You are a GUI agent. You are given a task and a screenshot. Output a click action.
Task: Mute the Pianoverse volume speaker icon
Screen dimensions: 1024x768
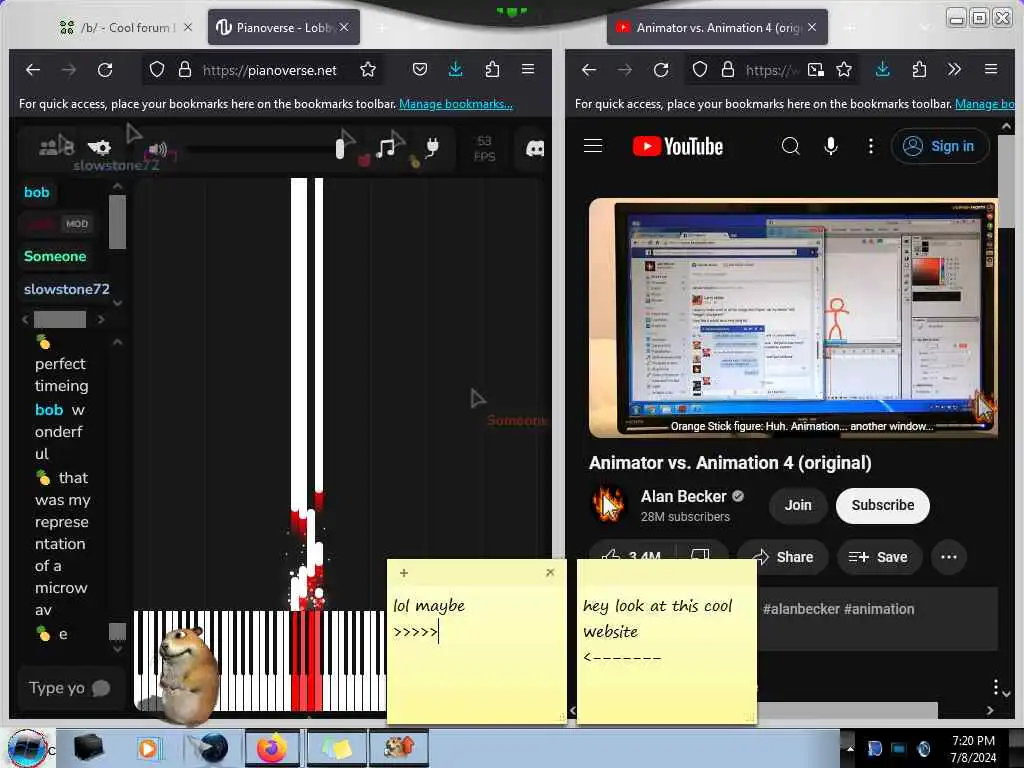[157, 149]
